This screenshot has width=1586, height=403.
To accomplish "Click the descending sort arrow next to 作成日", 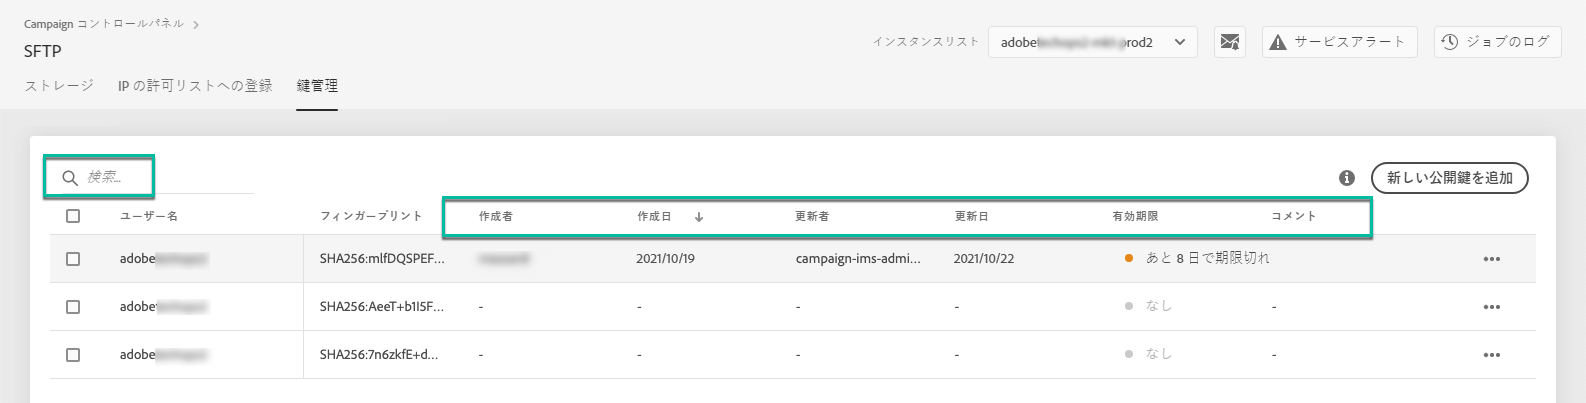I will [x=699, y=217].
